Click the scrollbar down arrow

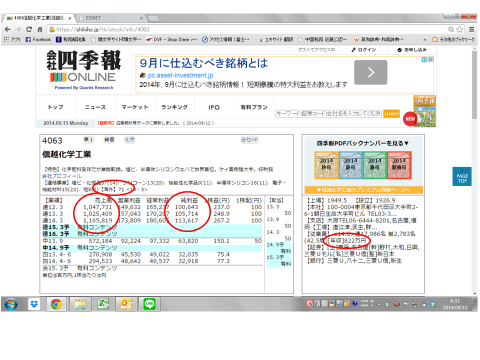click(x=475, y=293)
